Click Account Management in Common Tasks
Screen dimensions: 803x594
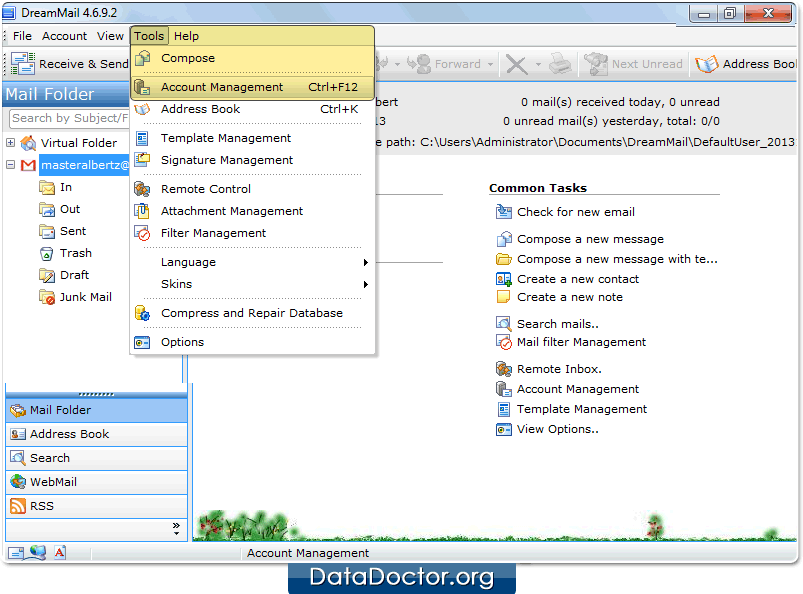click(578, 389)
